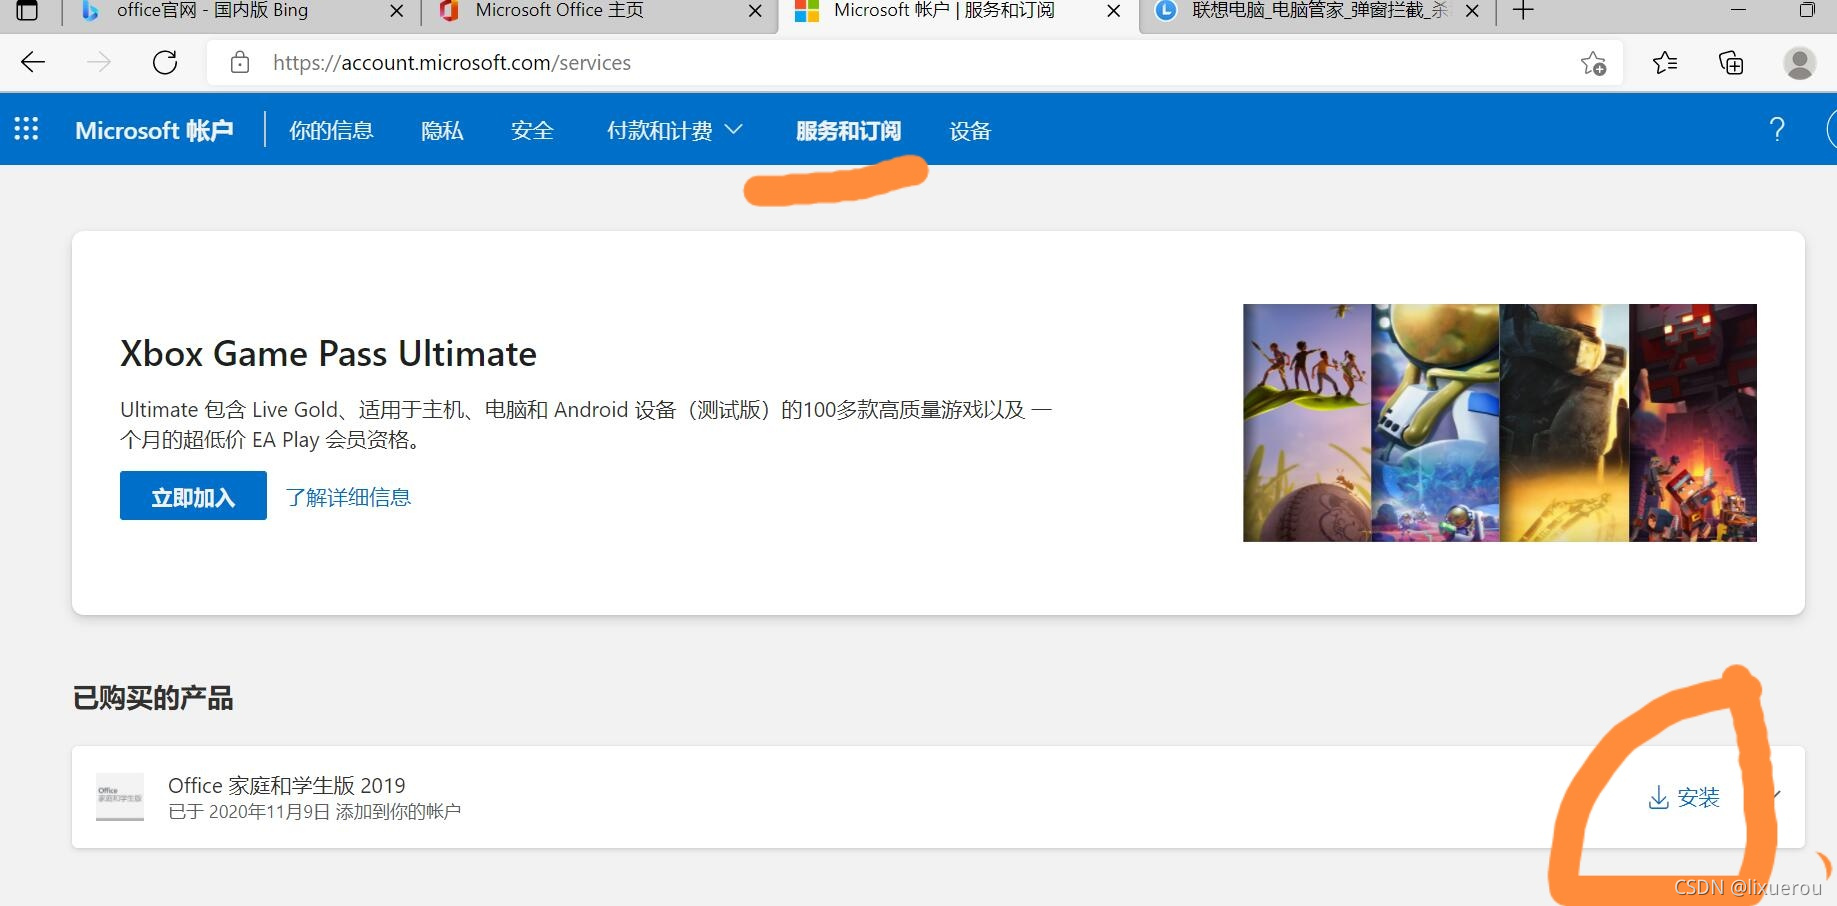The height and width of the screenshot is (906, 1837).
Task: Click 已于 2020年11月9日 添加到你的帐户 text
Action: pos(314,811)
